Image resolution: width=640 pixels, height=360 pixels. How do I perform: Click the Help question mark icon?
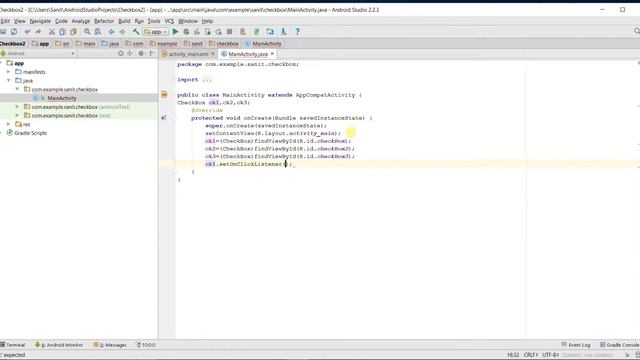(x=297, y=31)
